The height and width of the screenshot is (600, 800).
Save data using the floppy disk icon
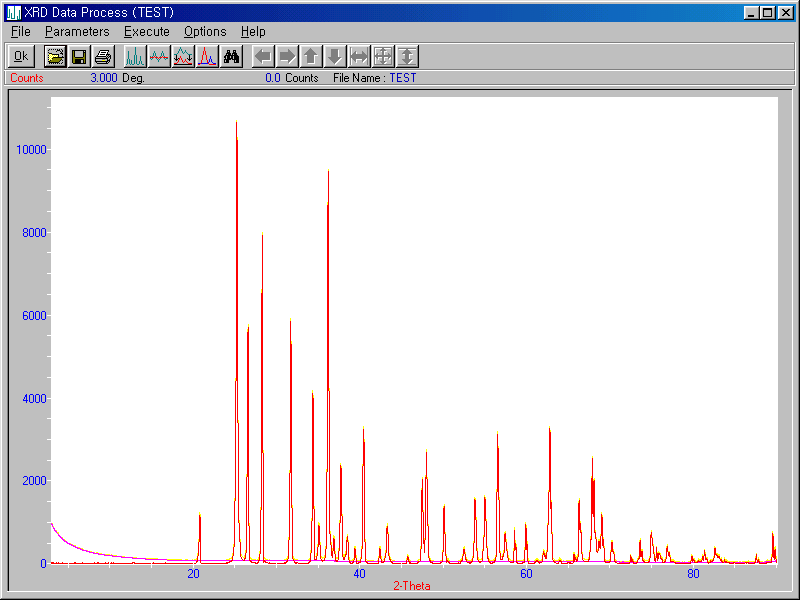click(79, 56)
